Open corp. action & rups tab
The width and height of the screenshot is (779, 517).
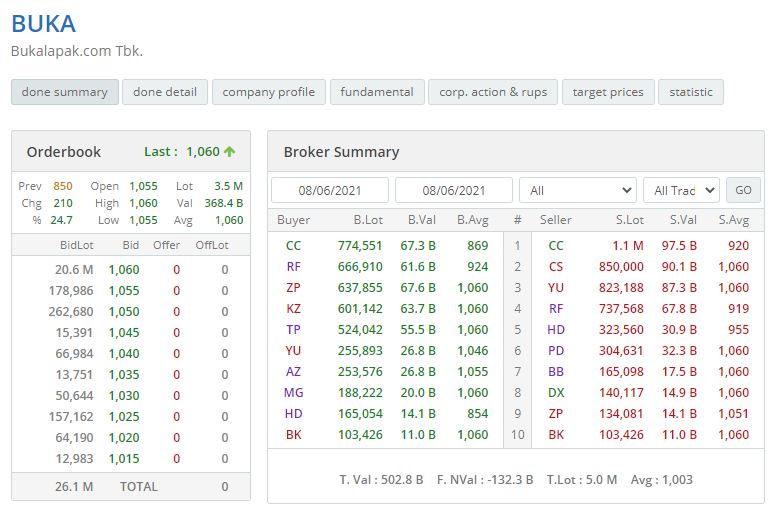click(493, 92)
